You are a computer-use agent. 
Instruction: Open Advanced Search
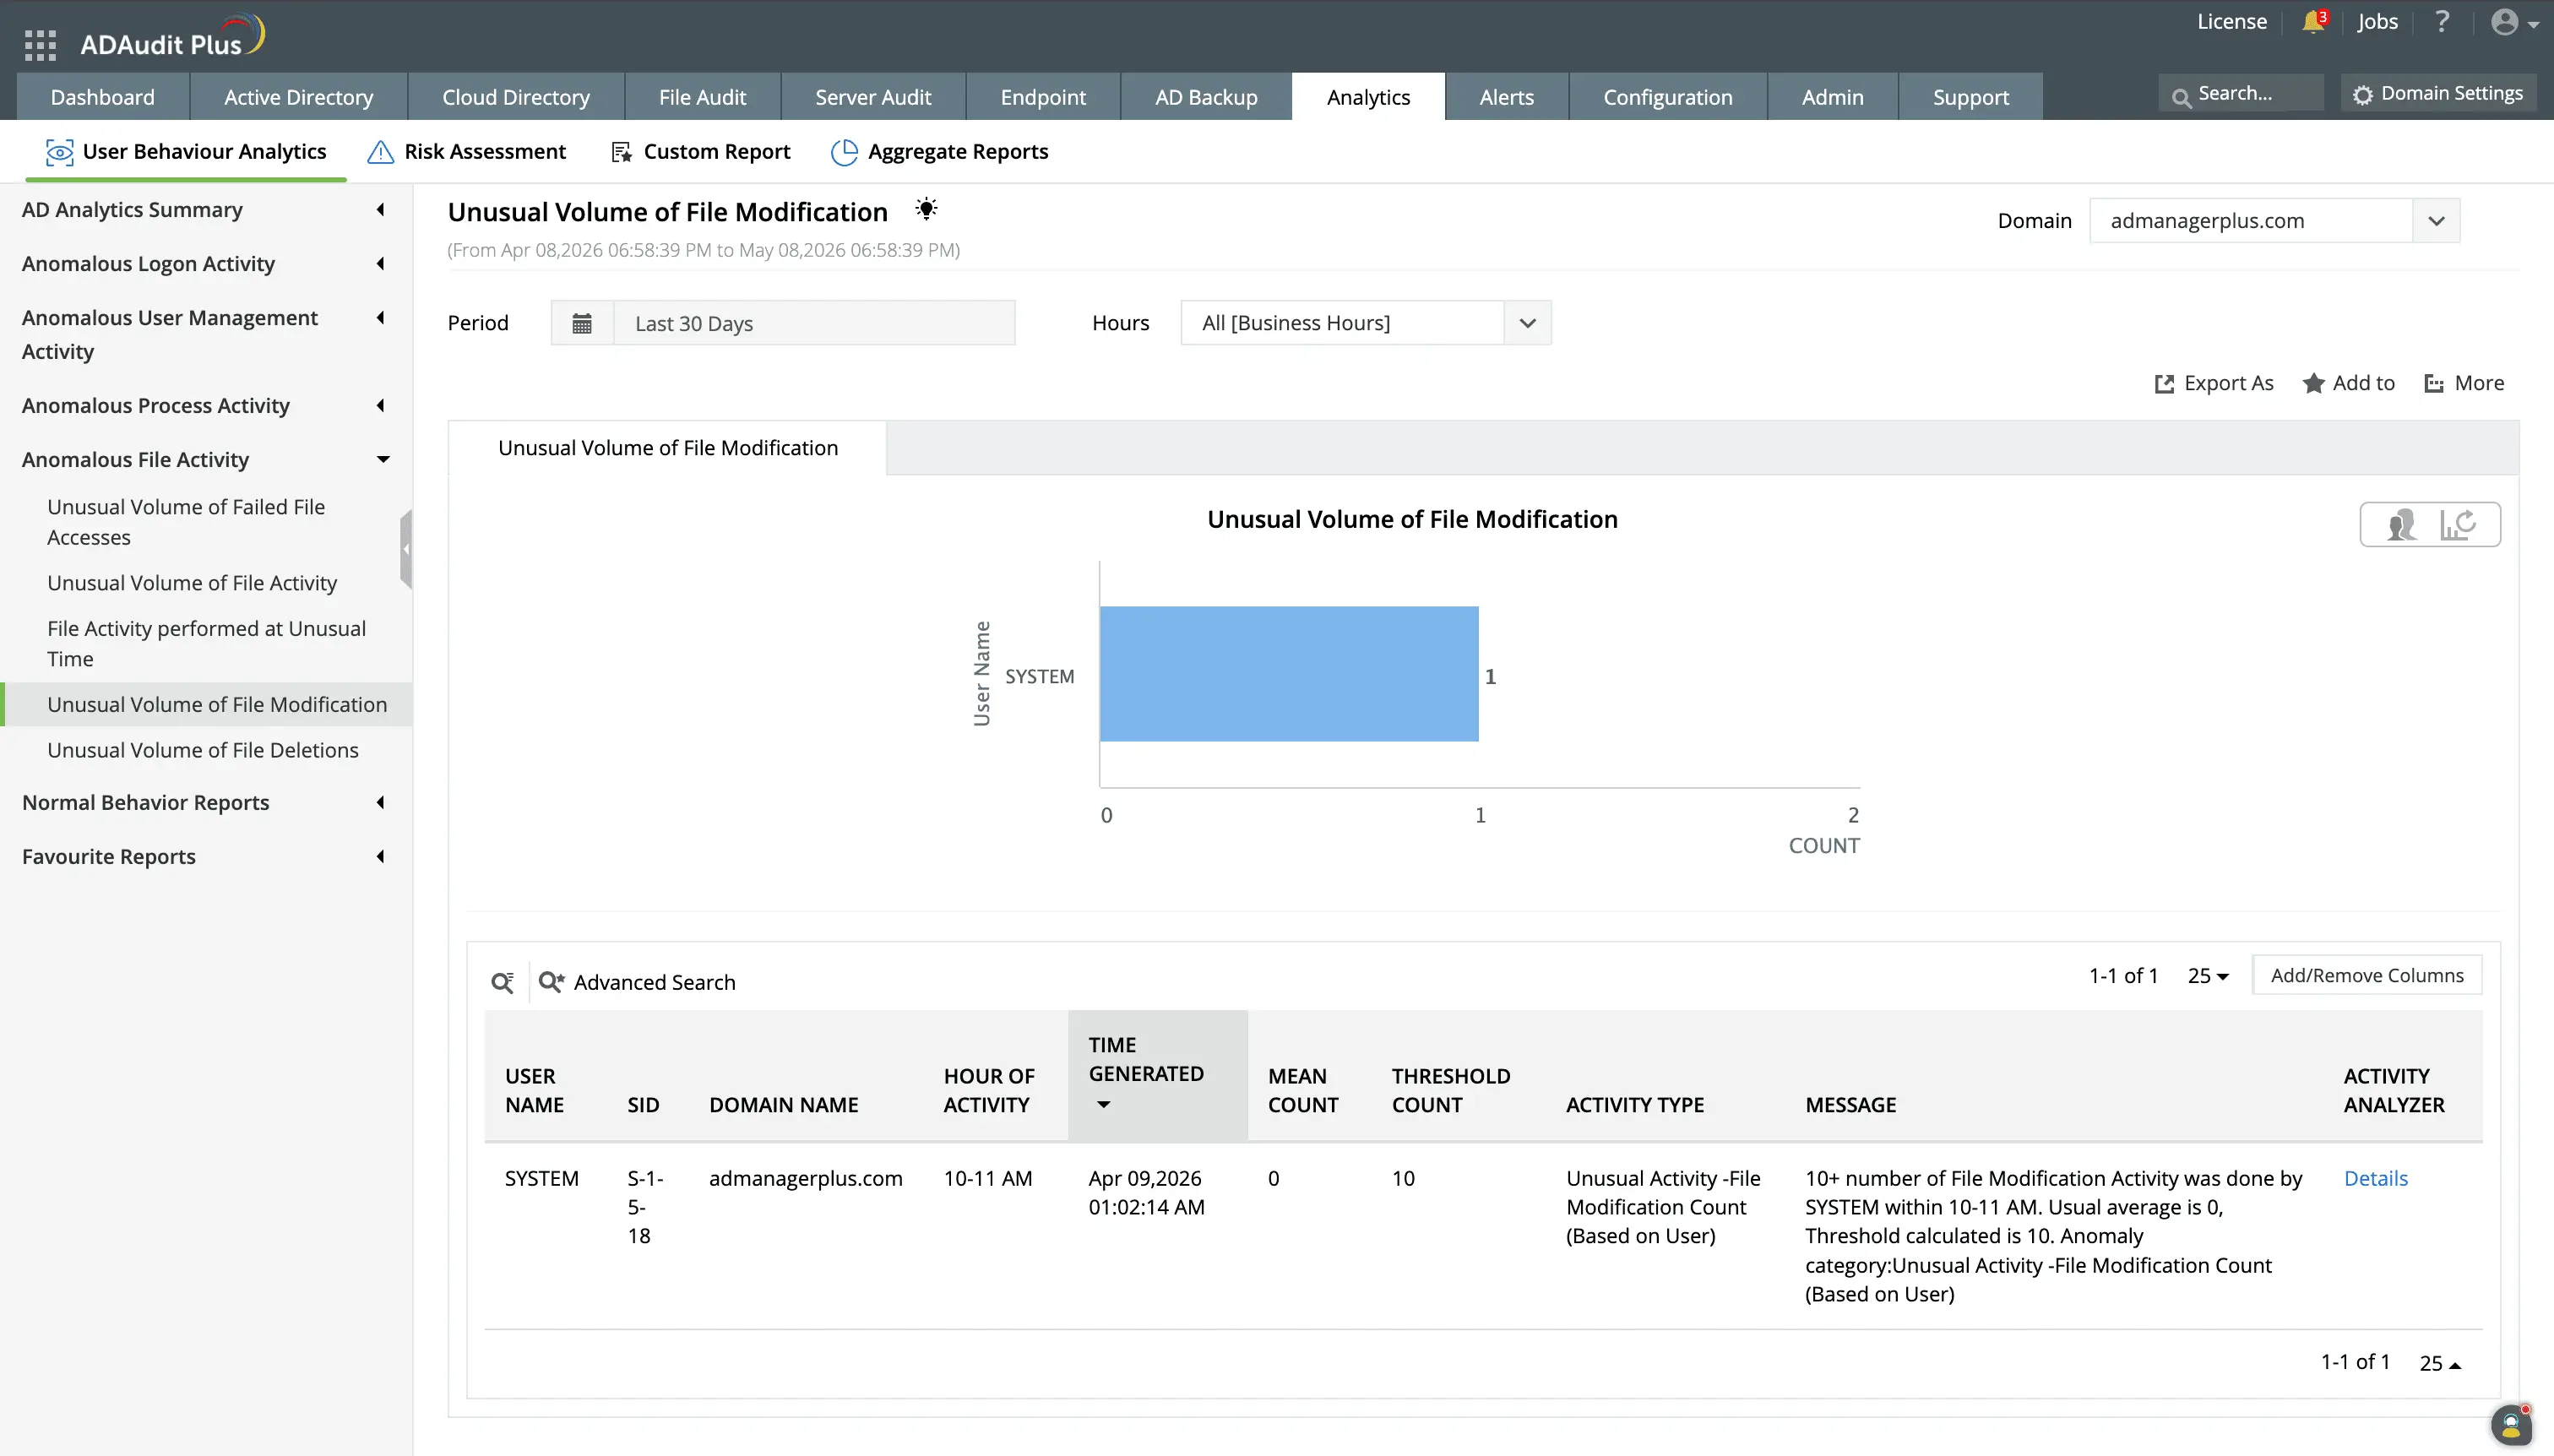[x=637, y=983]
